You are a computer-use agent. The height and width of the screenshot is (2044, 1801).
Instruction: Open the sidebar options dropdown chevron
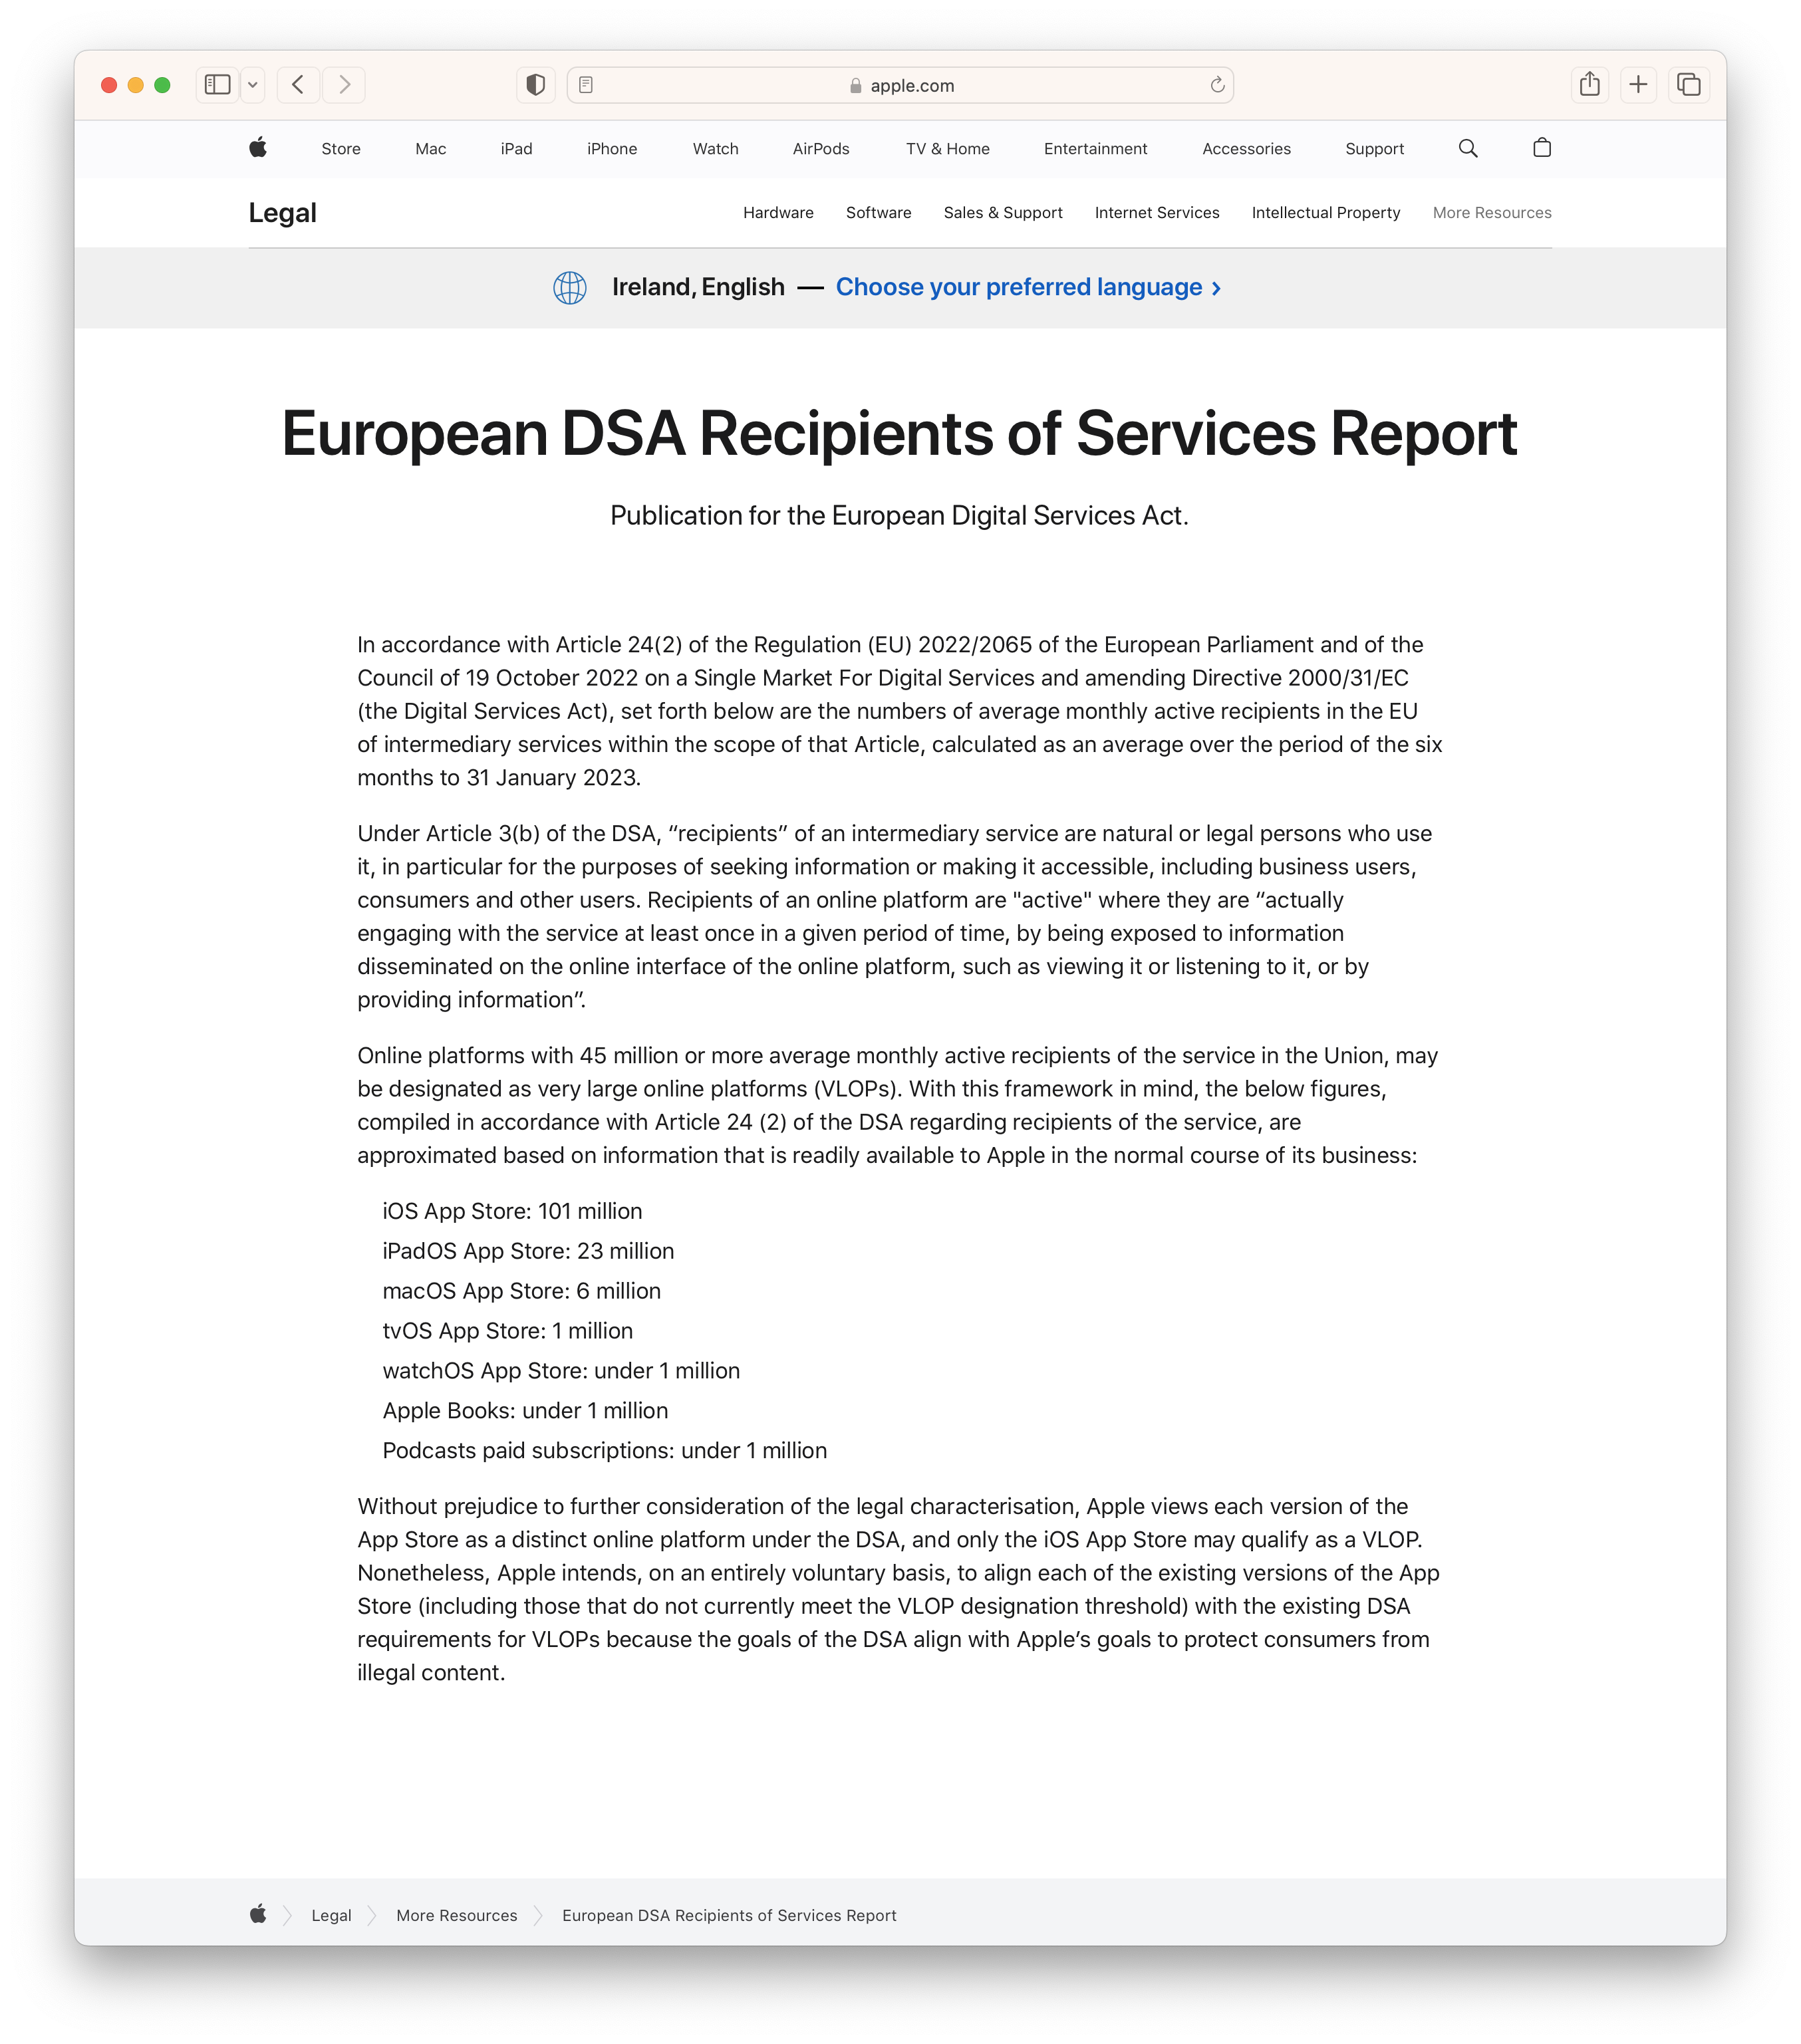tap(253, 85)
